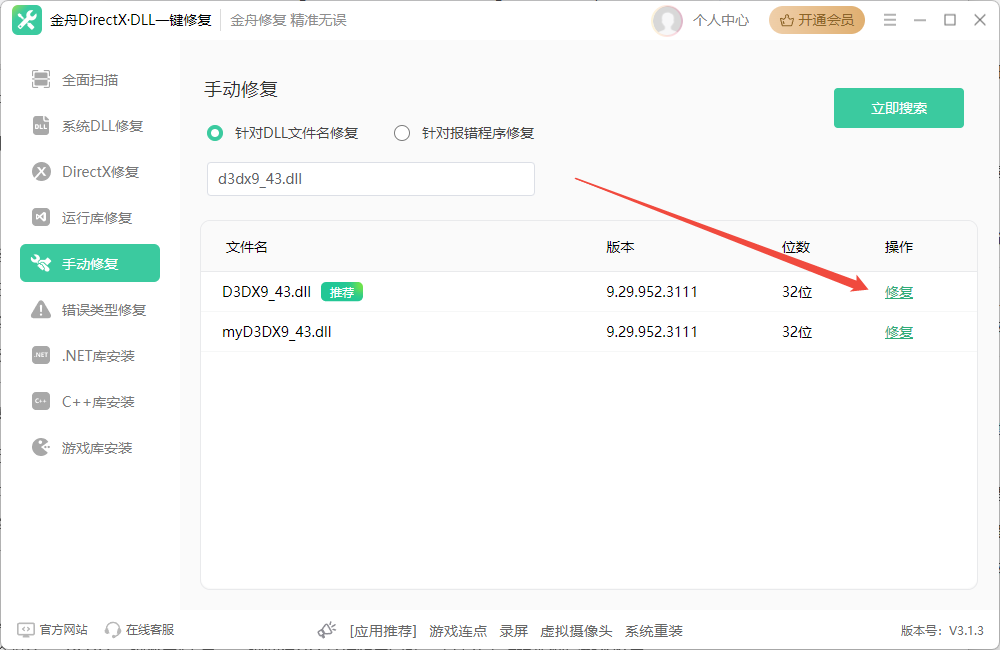
Task: Click the error type warning triangle icon
Action: [41, 309]
